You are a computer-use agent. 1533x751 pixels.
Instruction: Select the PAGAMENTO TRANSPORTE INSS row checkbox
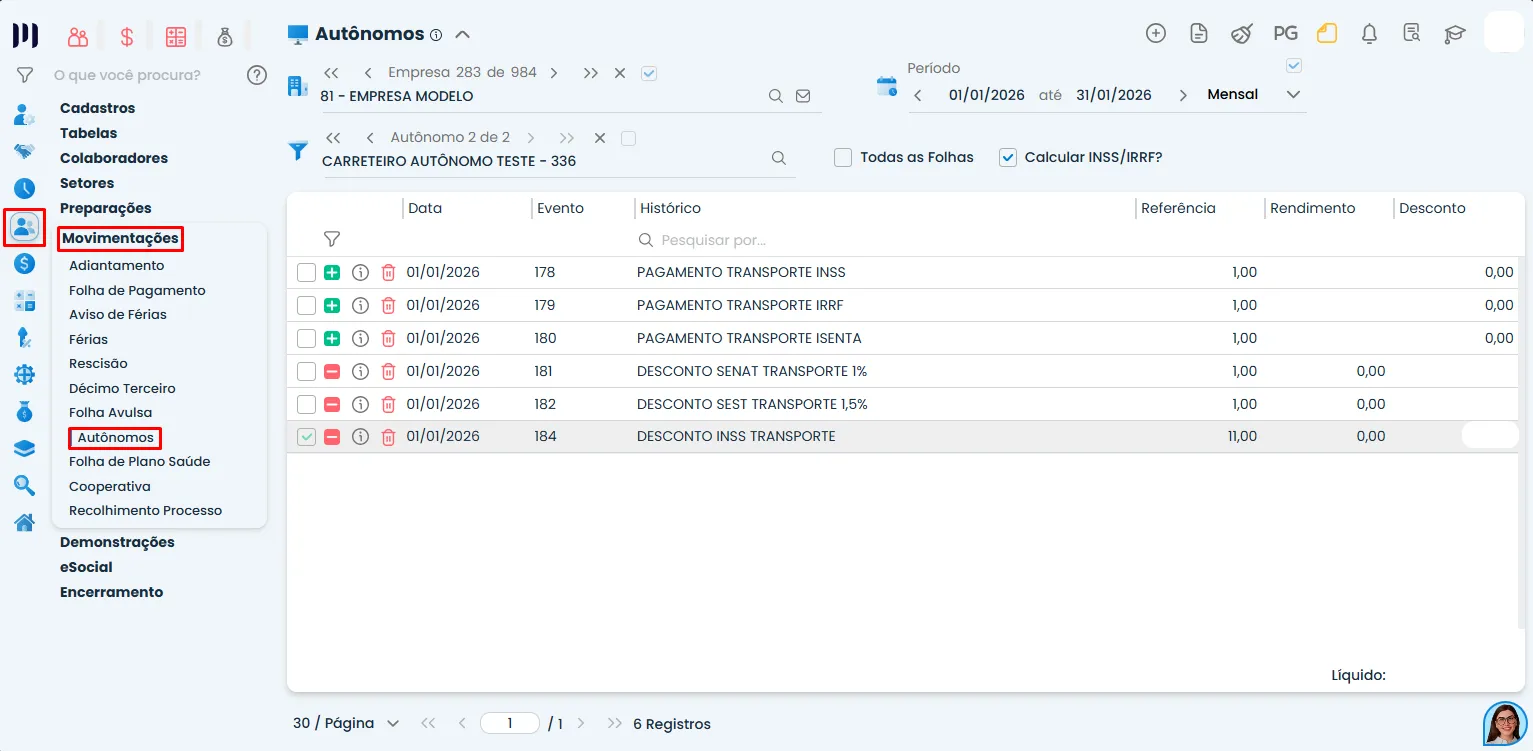[x=306, y=272]
